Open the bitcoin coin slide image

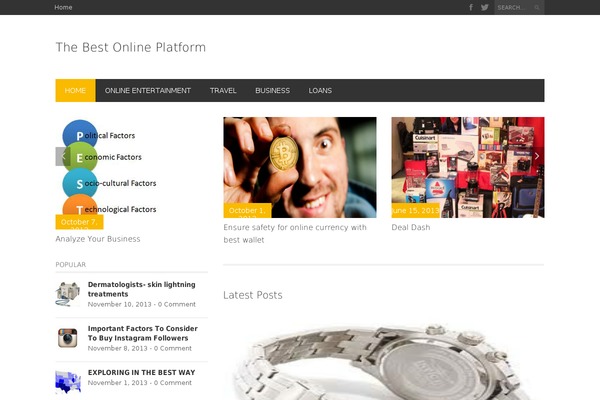300,167
